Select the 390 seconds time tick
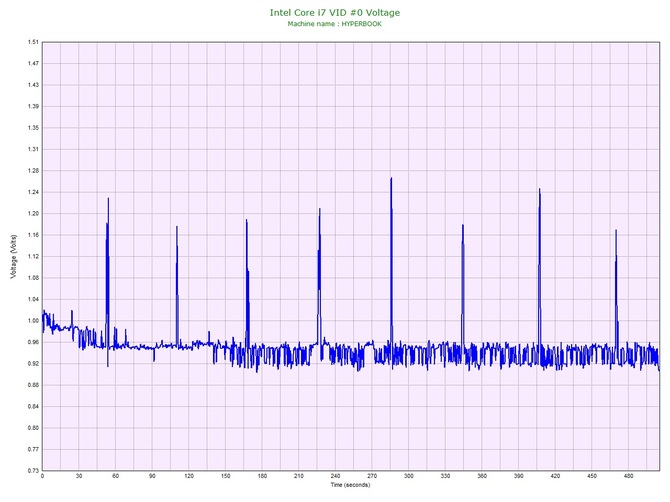The height and width of the screenshot is (502, 670). coord(518,476)
